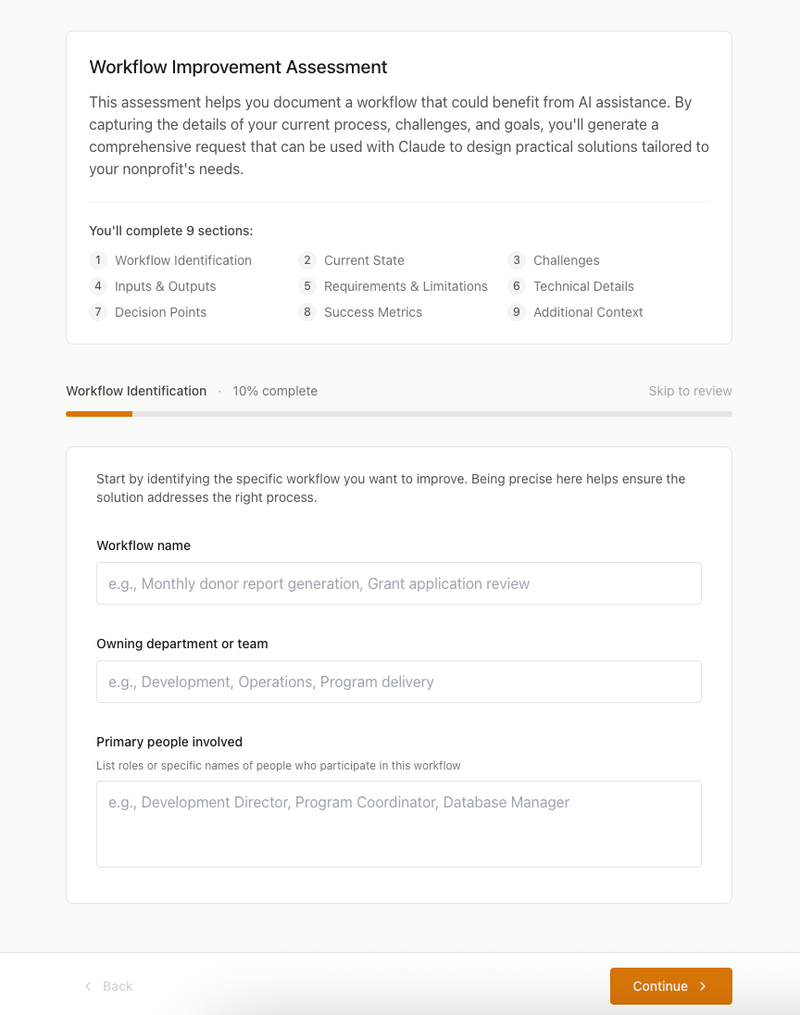Viewport: 800px width, 1015px height.
Task: Click the Technical Details number 6 circle
Action: 516,286
